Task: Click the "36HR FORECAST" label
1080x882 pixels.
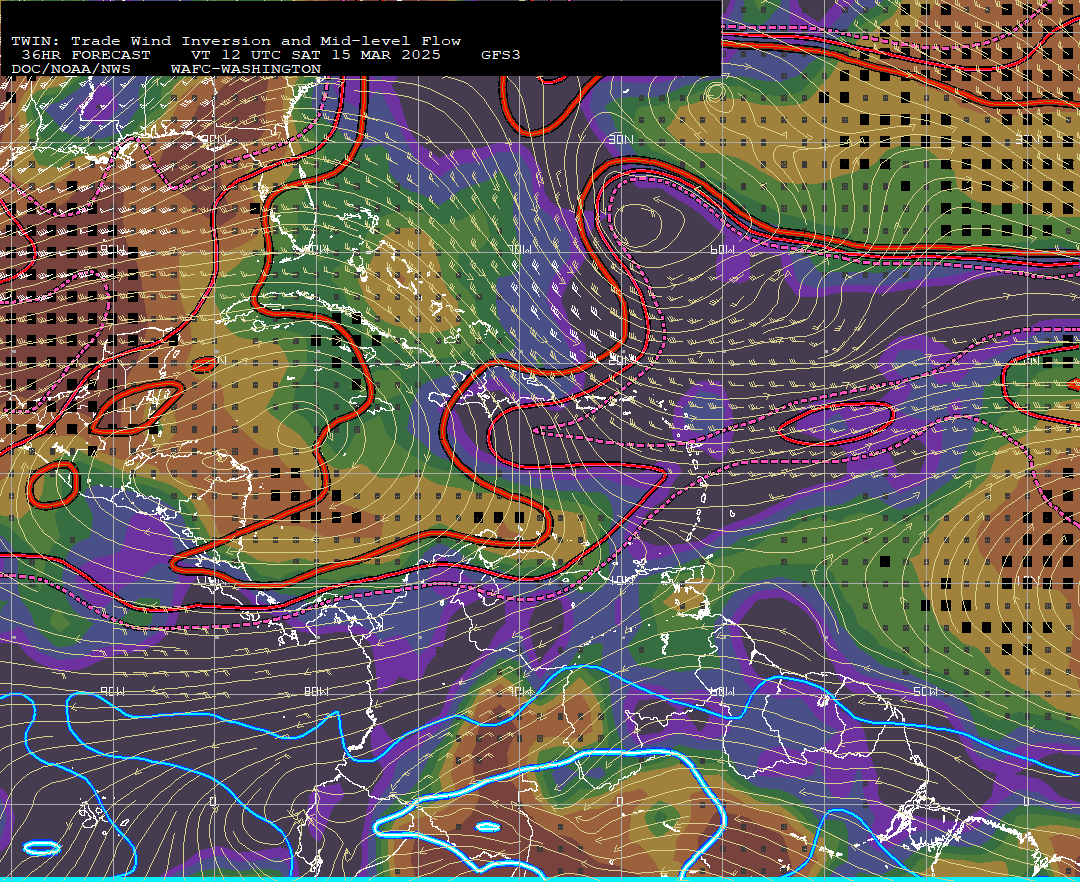Action: [x=85, y=55]
